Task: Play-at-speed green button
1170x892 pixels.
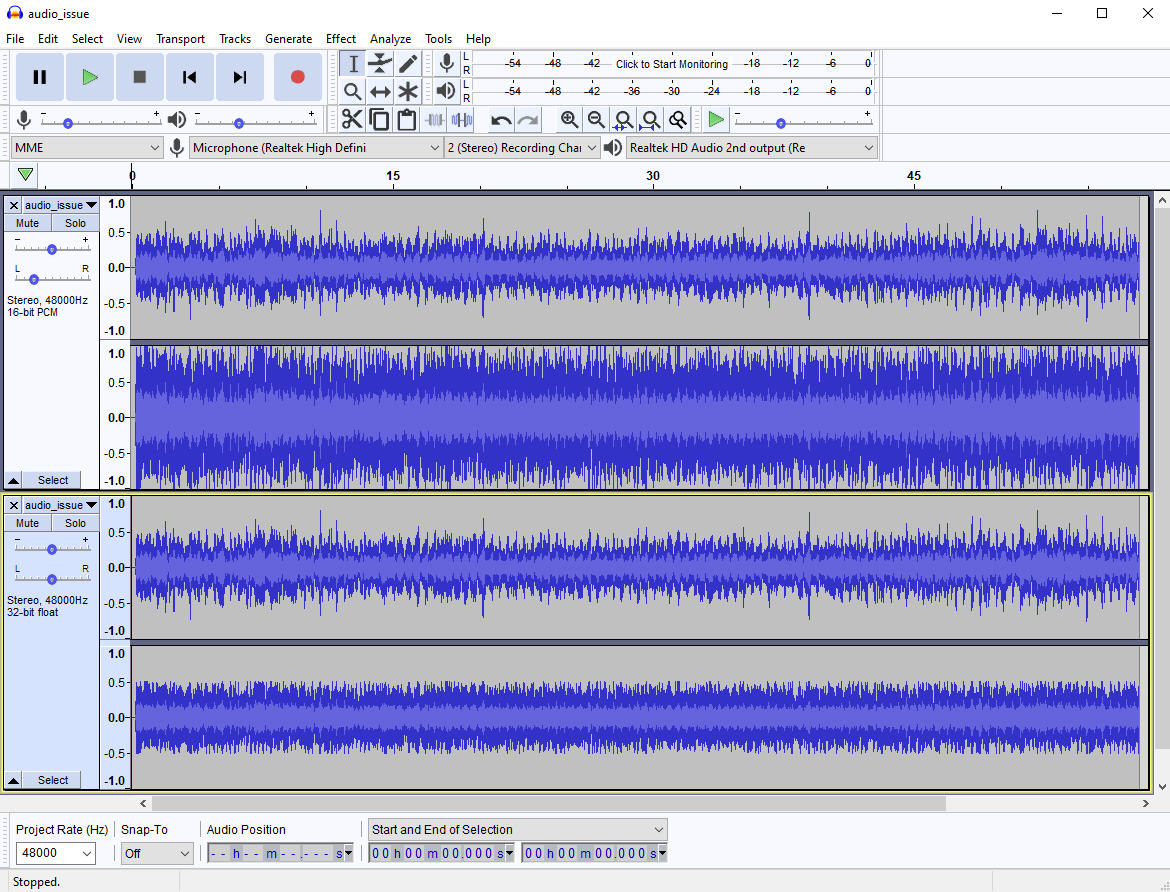Action: pos(716,119)
